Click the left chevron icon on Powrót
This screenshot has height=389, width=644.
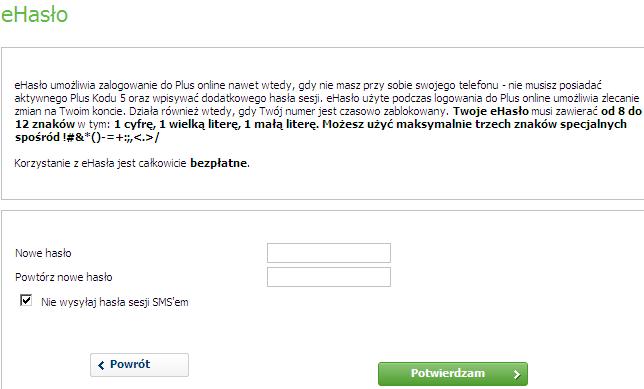tap(101, 365)
